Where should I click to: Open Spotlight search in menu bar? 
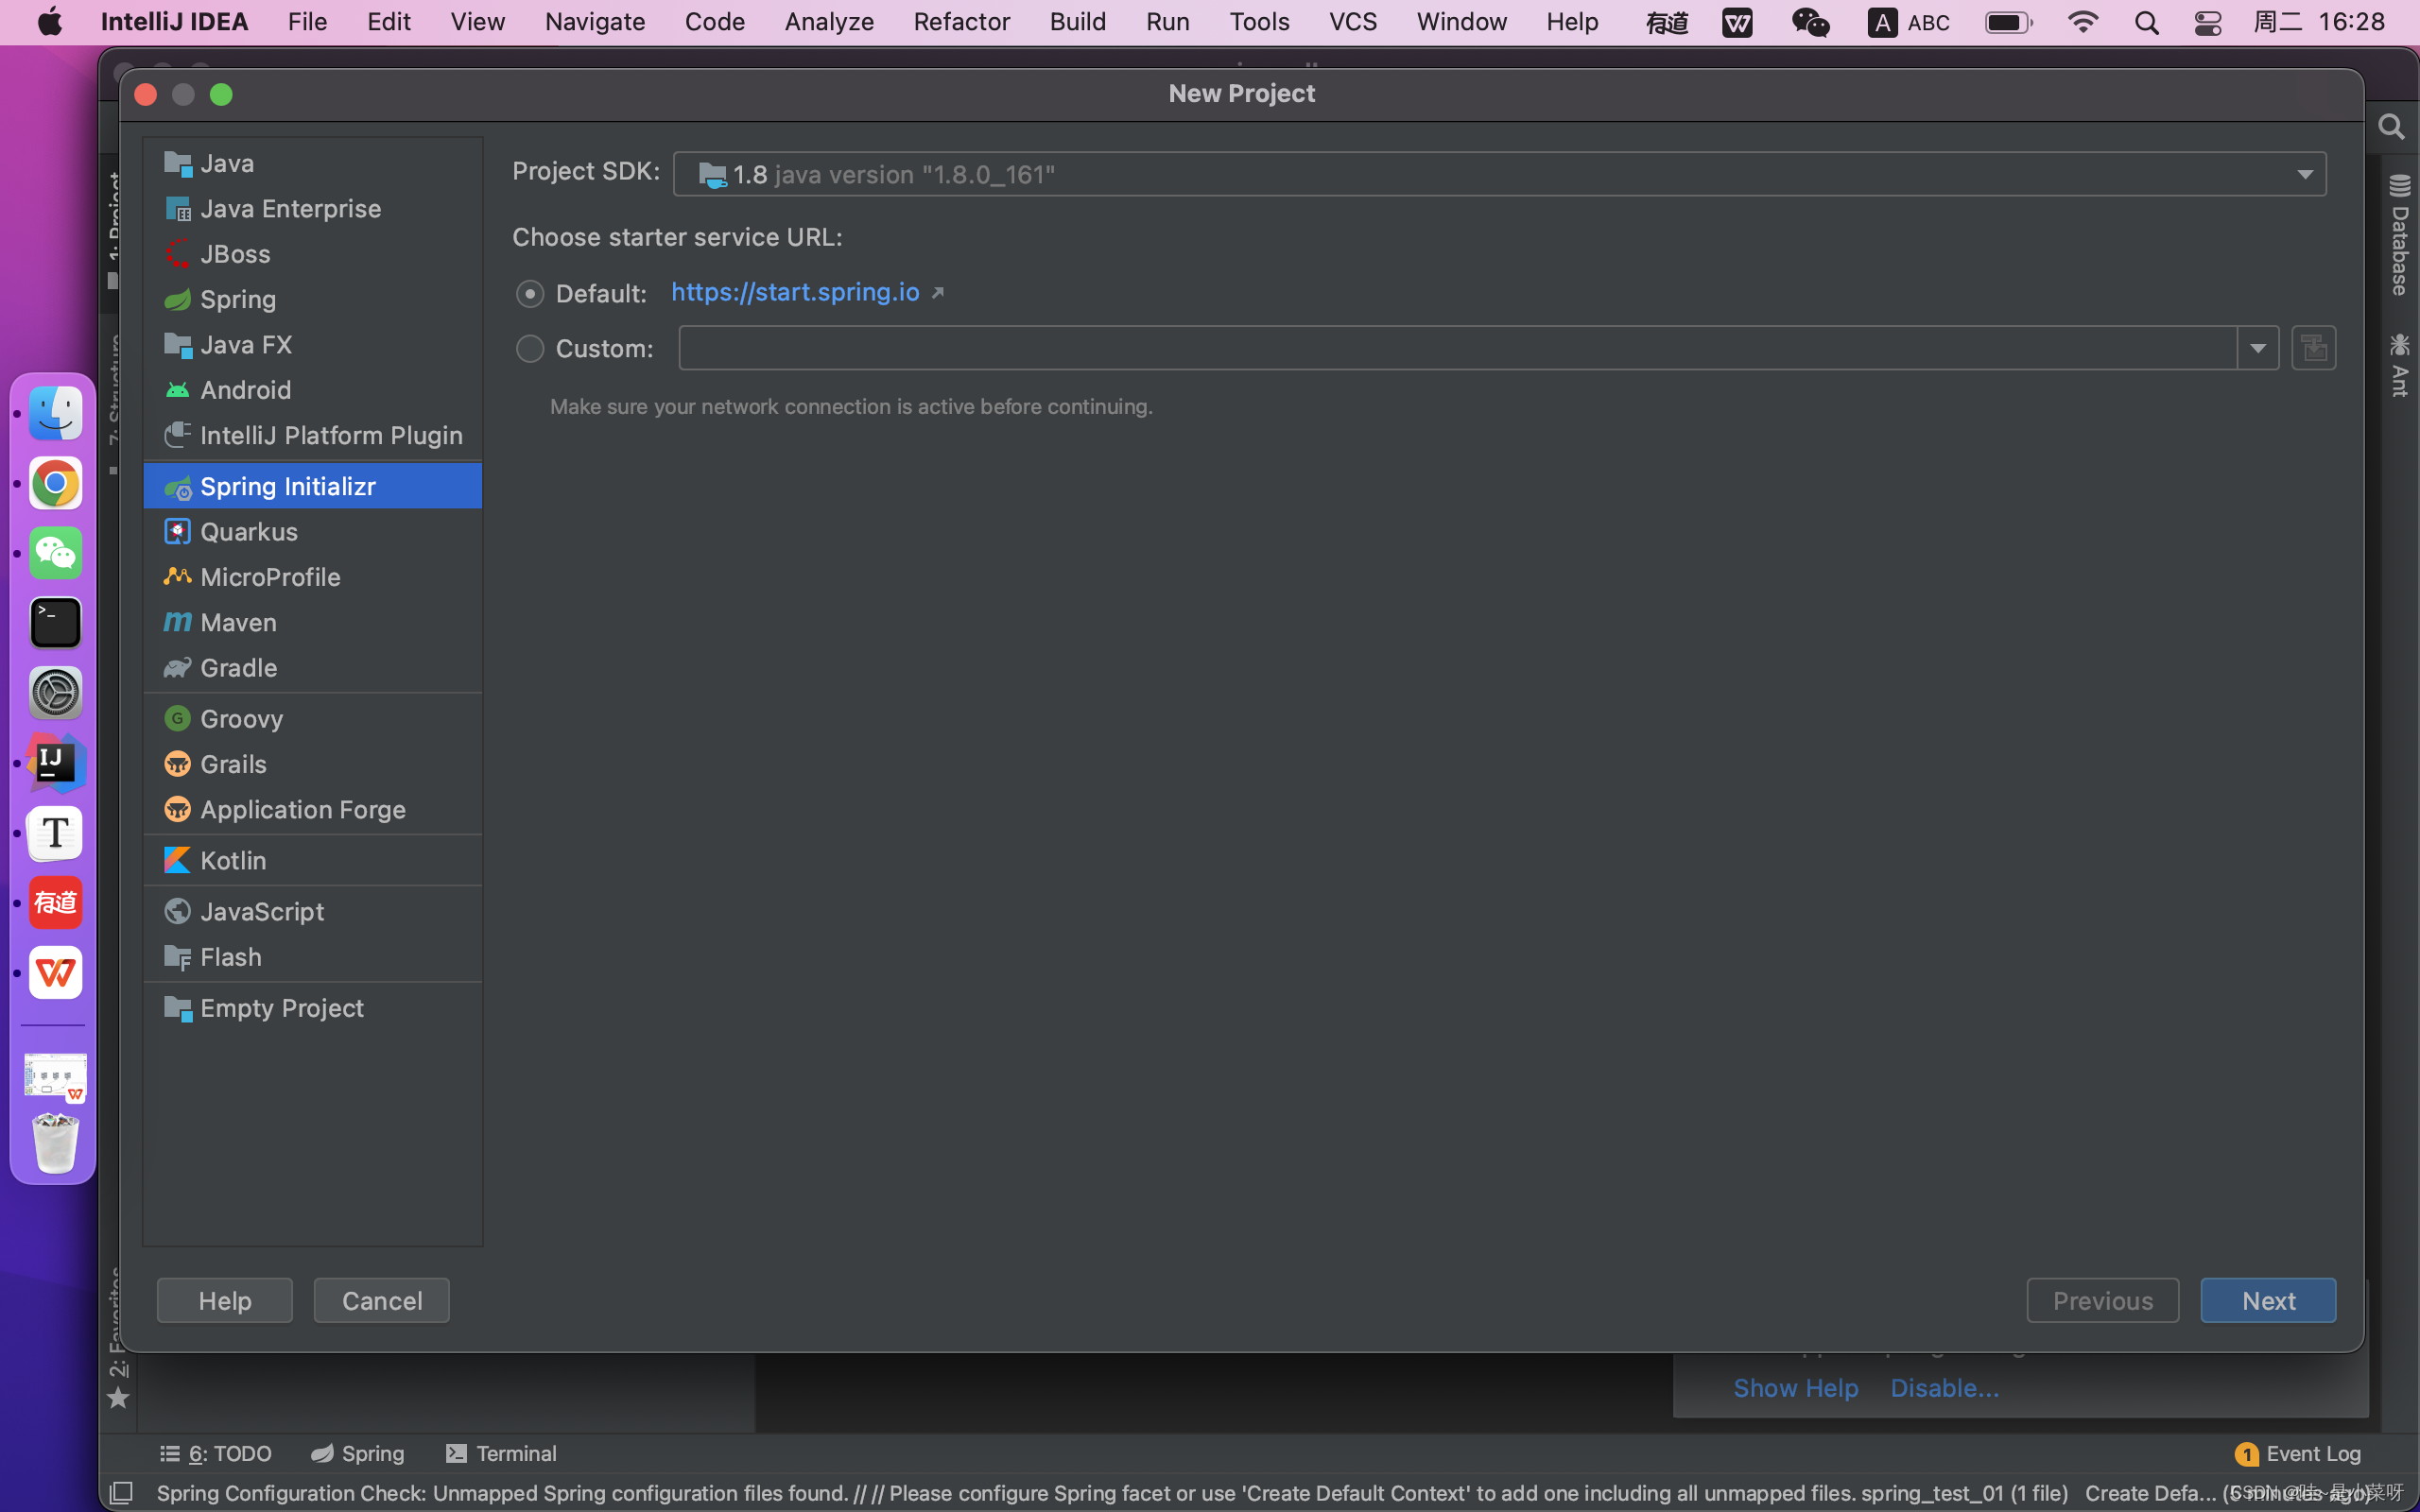2146,22
